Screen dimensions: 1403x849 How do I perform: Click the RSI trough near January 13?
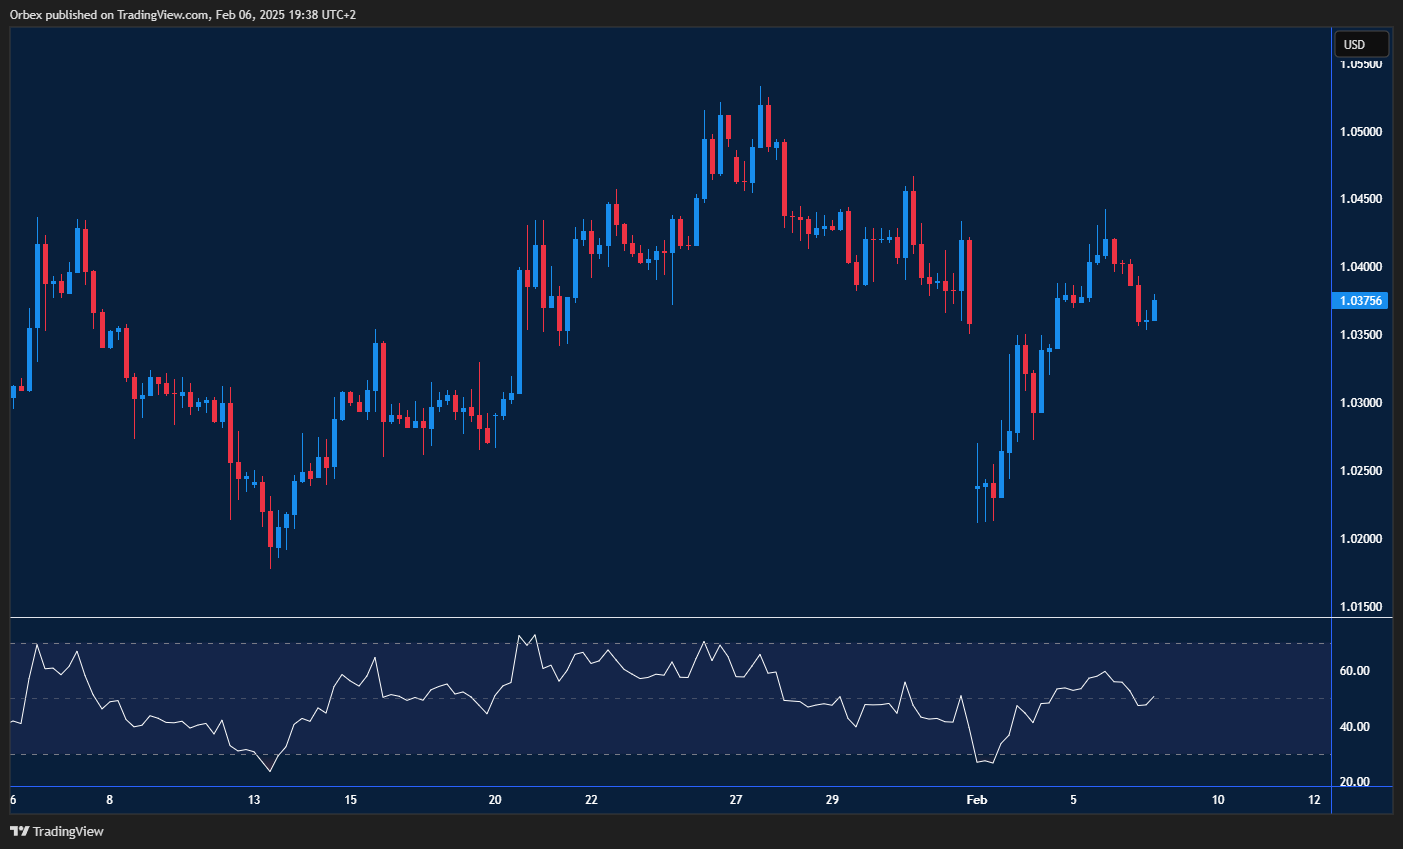click(x=270, y=771)
